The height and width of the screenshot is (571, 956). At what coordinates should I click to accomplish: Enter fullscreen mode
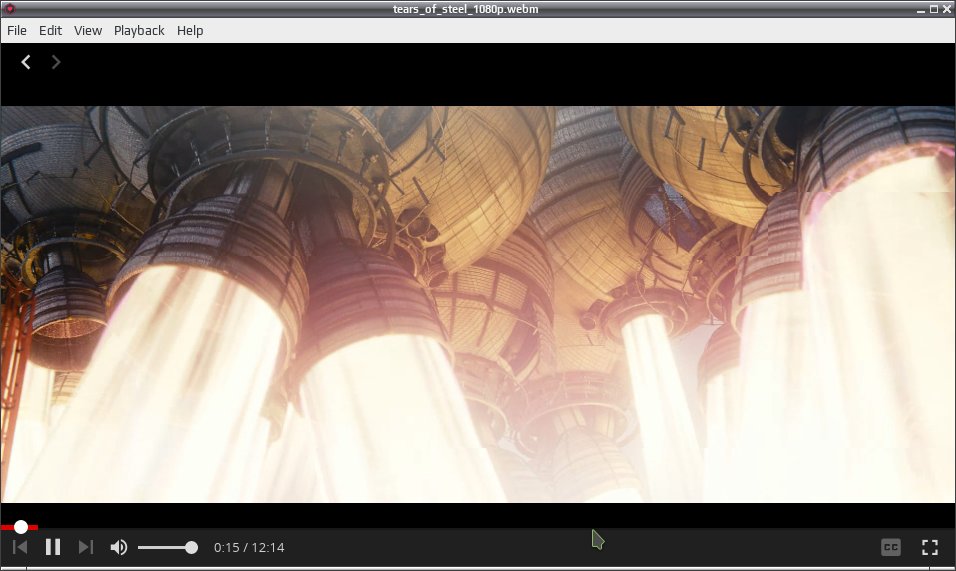click(930, 547)
